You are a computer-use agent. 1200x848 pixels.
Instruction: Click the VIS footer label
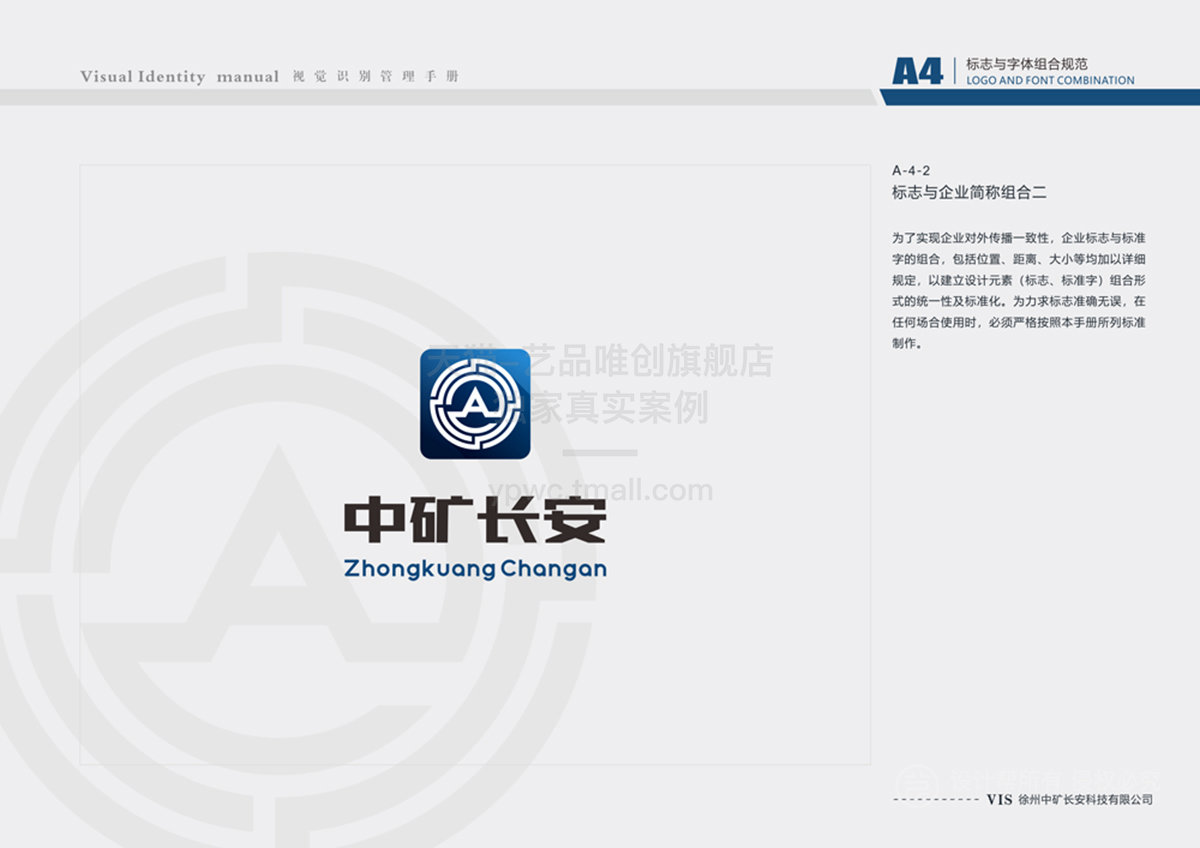tap(999, 800)
